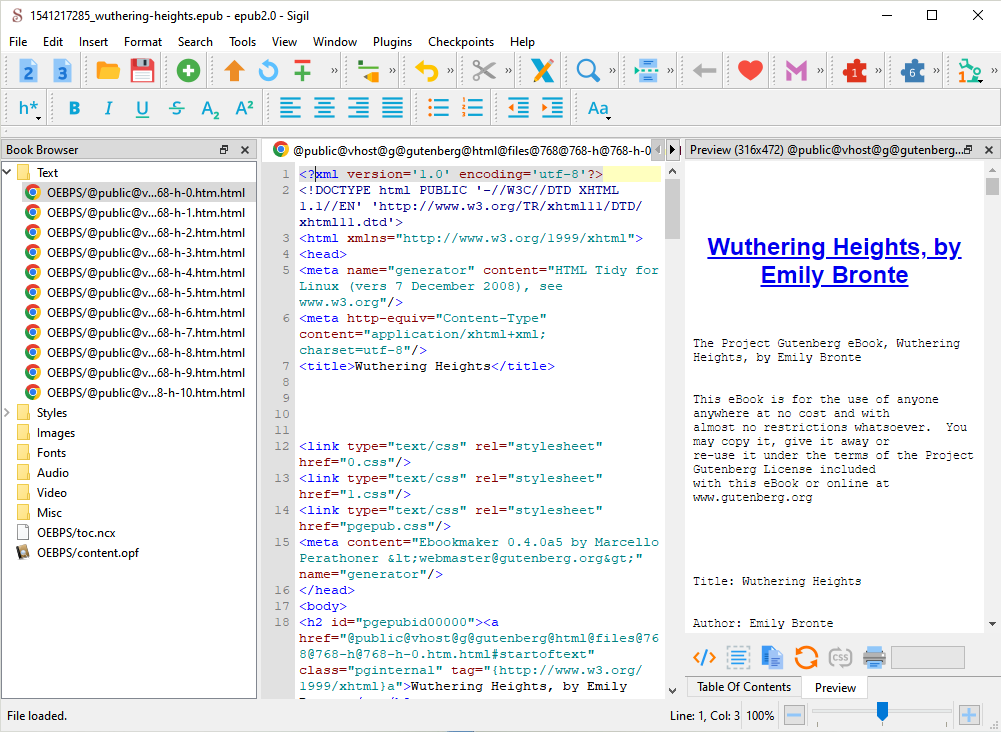Expand the Styles folder in Book Browser

click(8, 412)
